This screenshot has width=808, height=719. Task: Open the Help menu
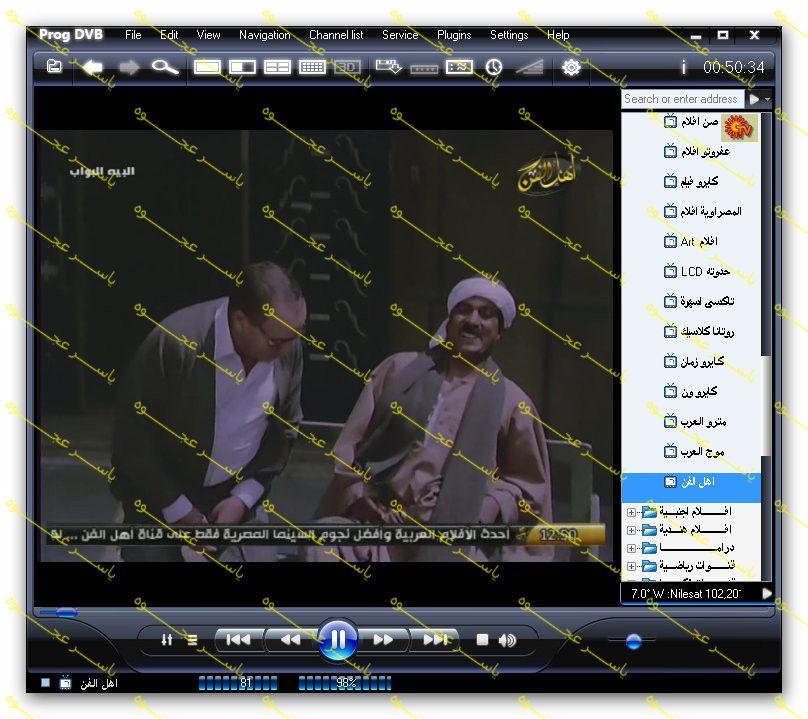point(558,35)
